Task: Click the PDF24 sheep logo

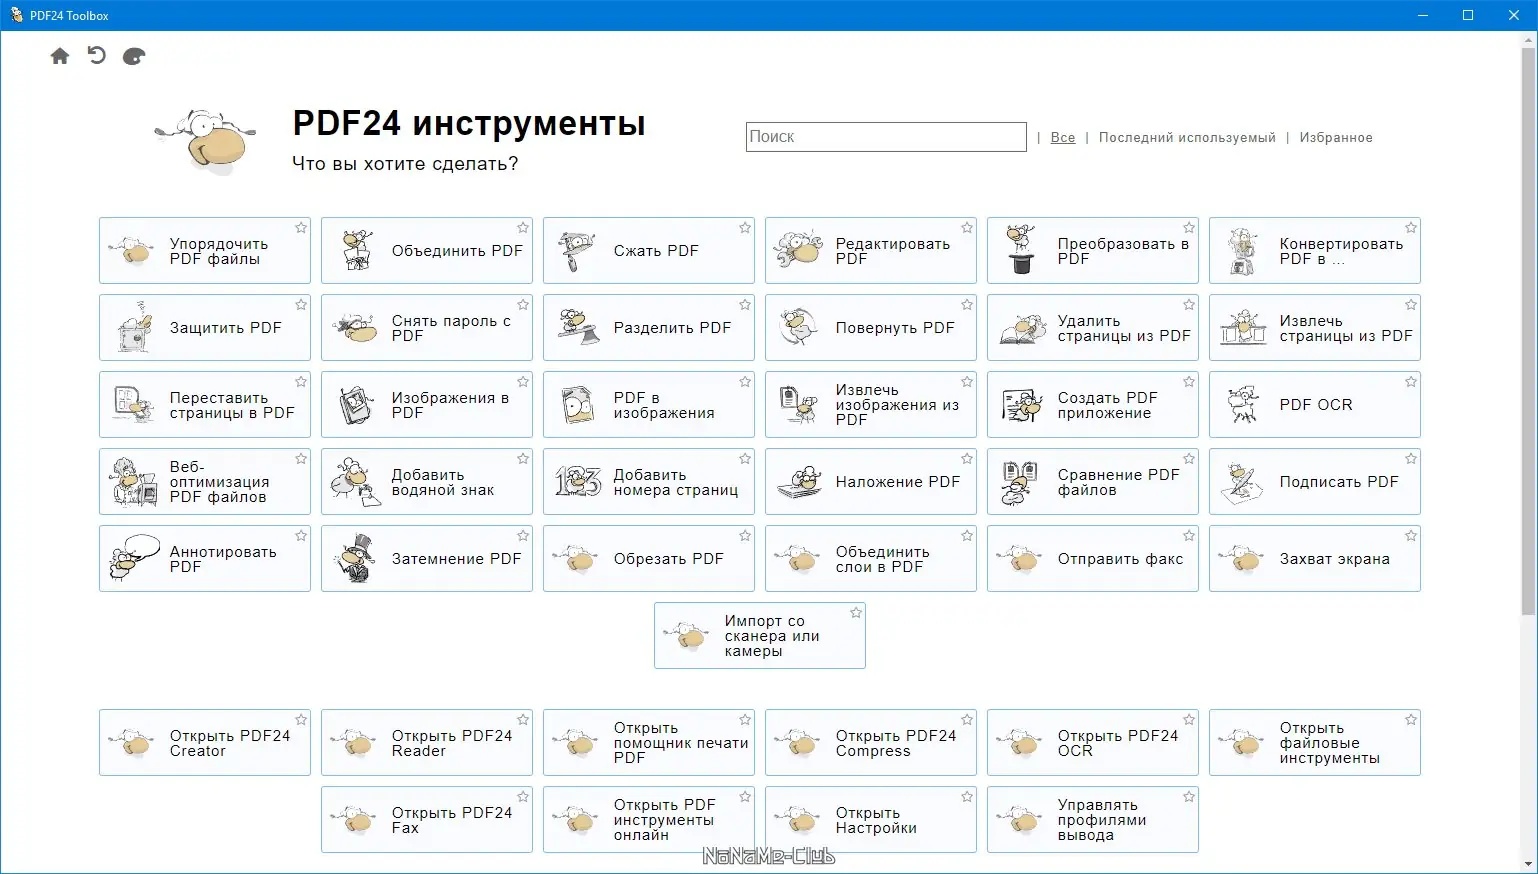Action: 207,141
